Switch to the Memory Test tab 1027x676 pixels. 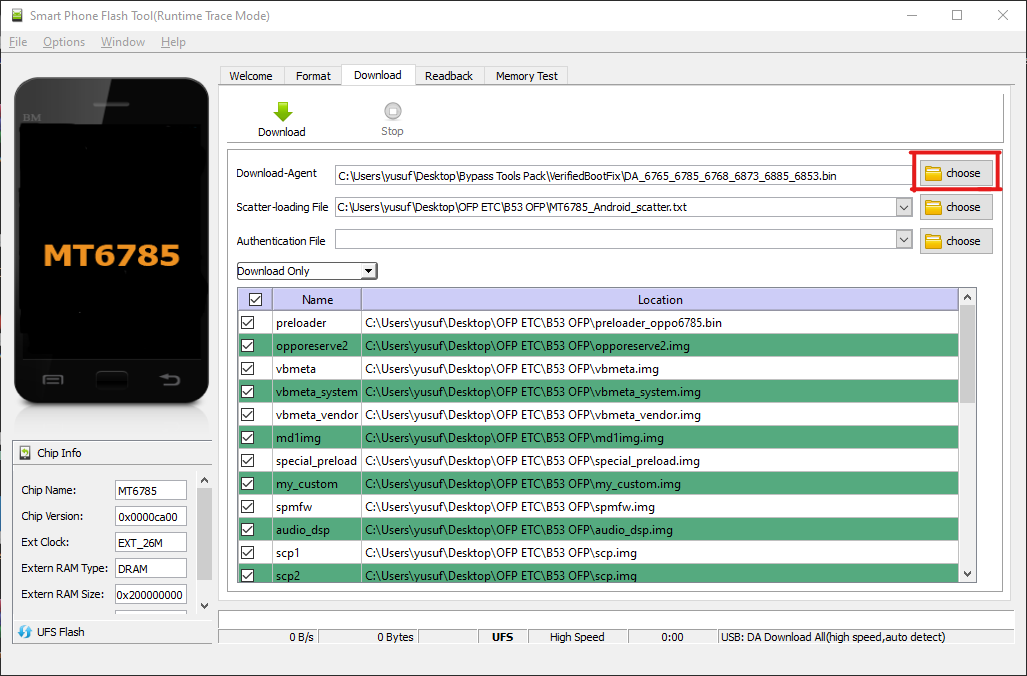click(x=527, y=76)
